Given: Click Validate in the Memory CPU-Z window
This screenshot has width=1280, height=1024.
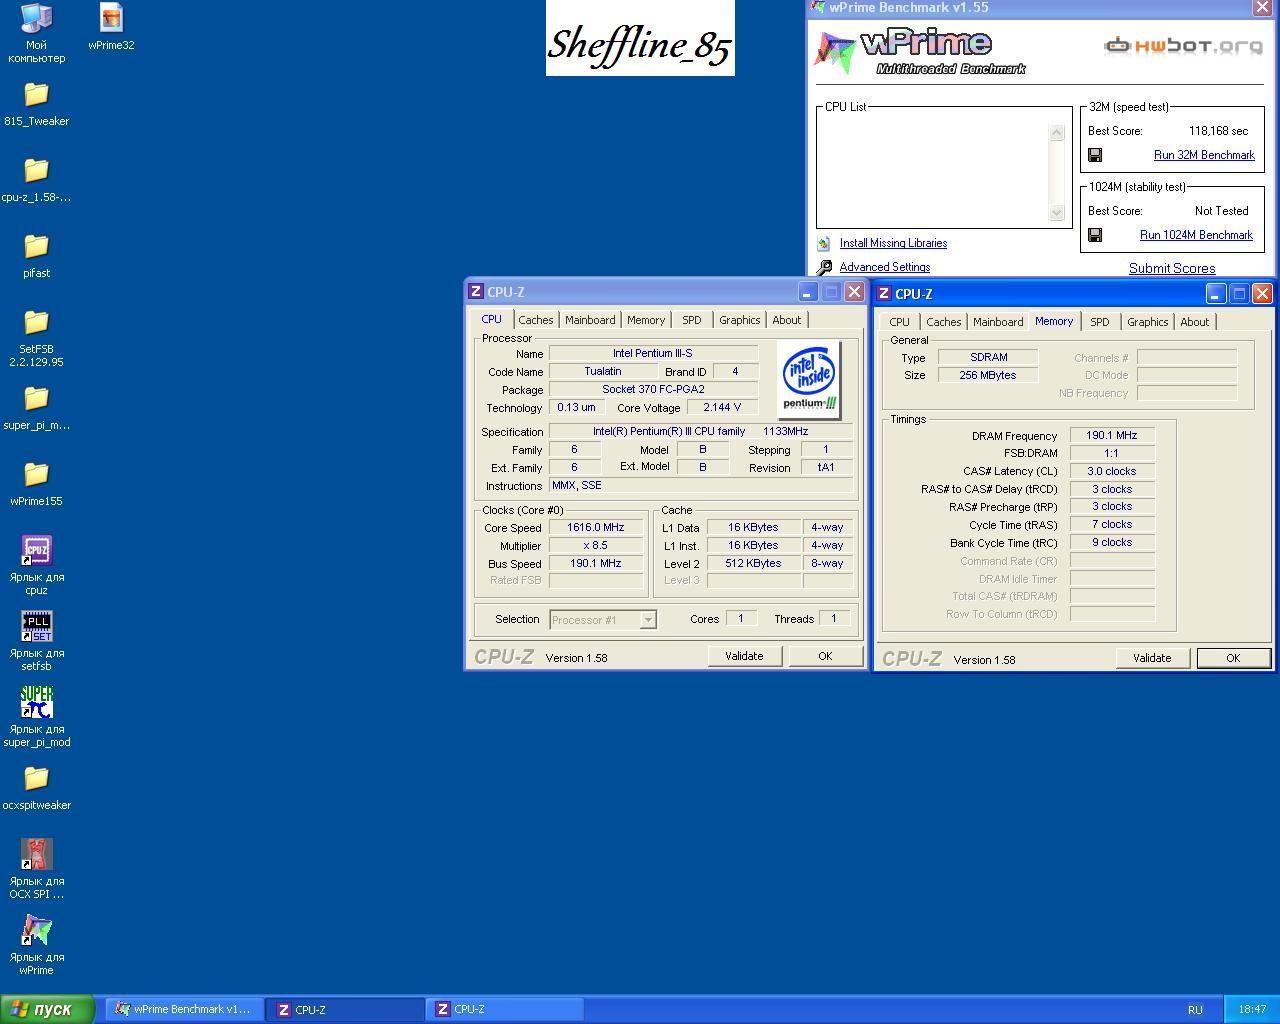Looking at the screenshot, I should coord(1152,658).
